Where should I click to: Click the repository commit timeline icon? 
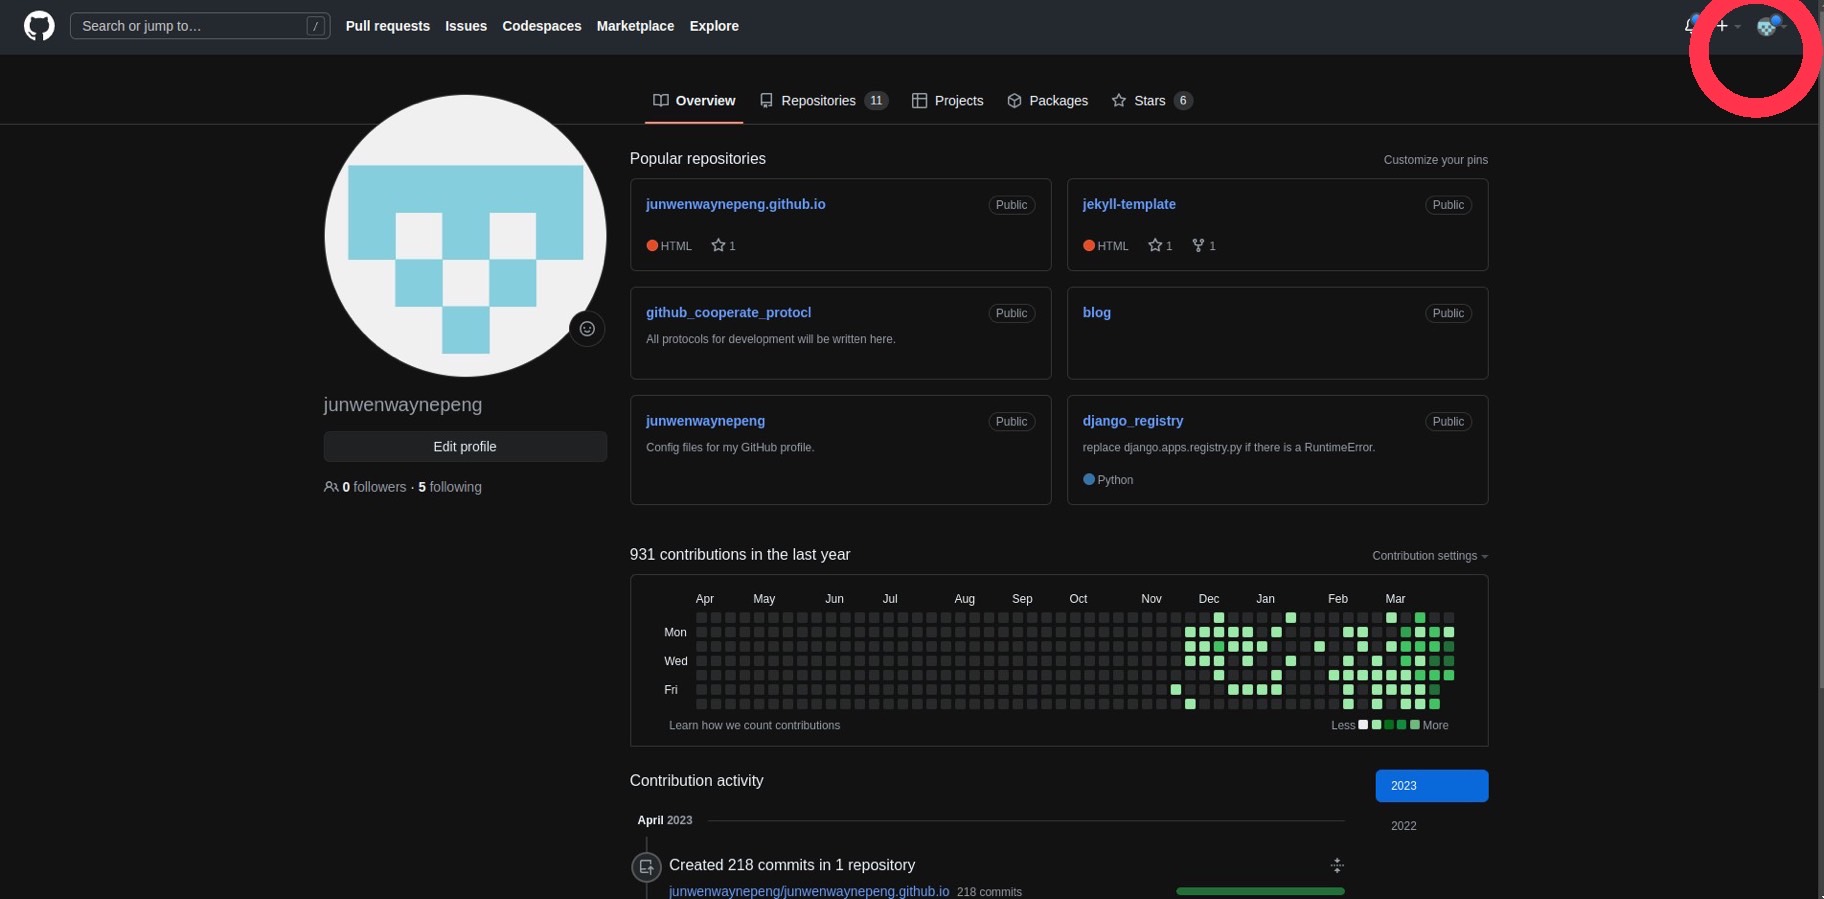coord(647,867)
